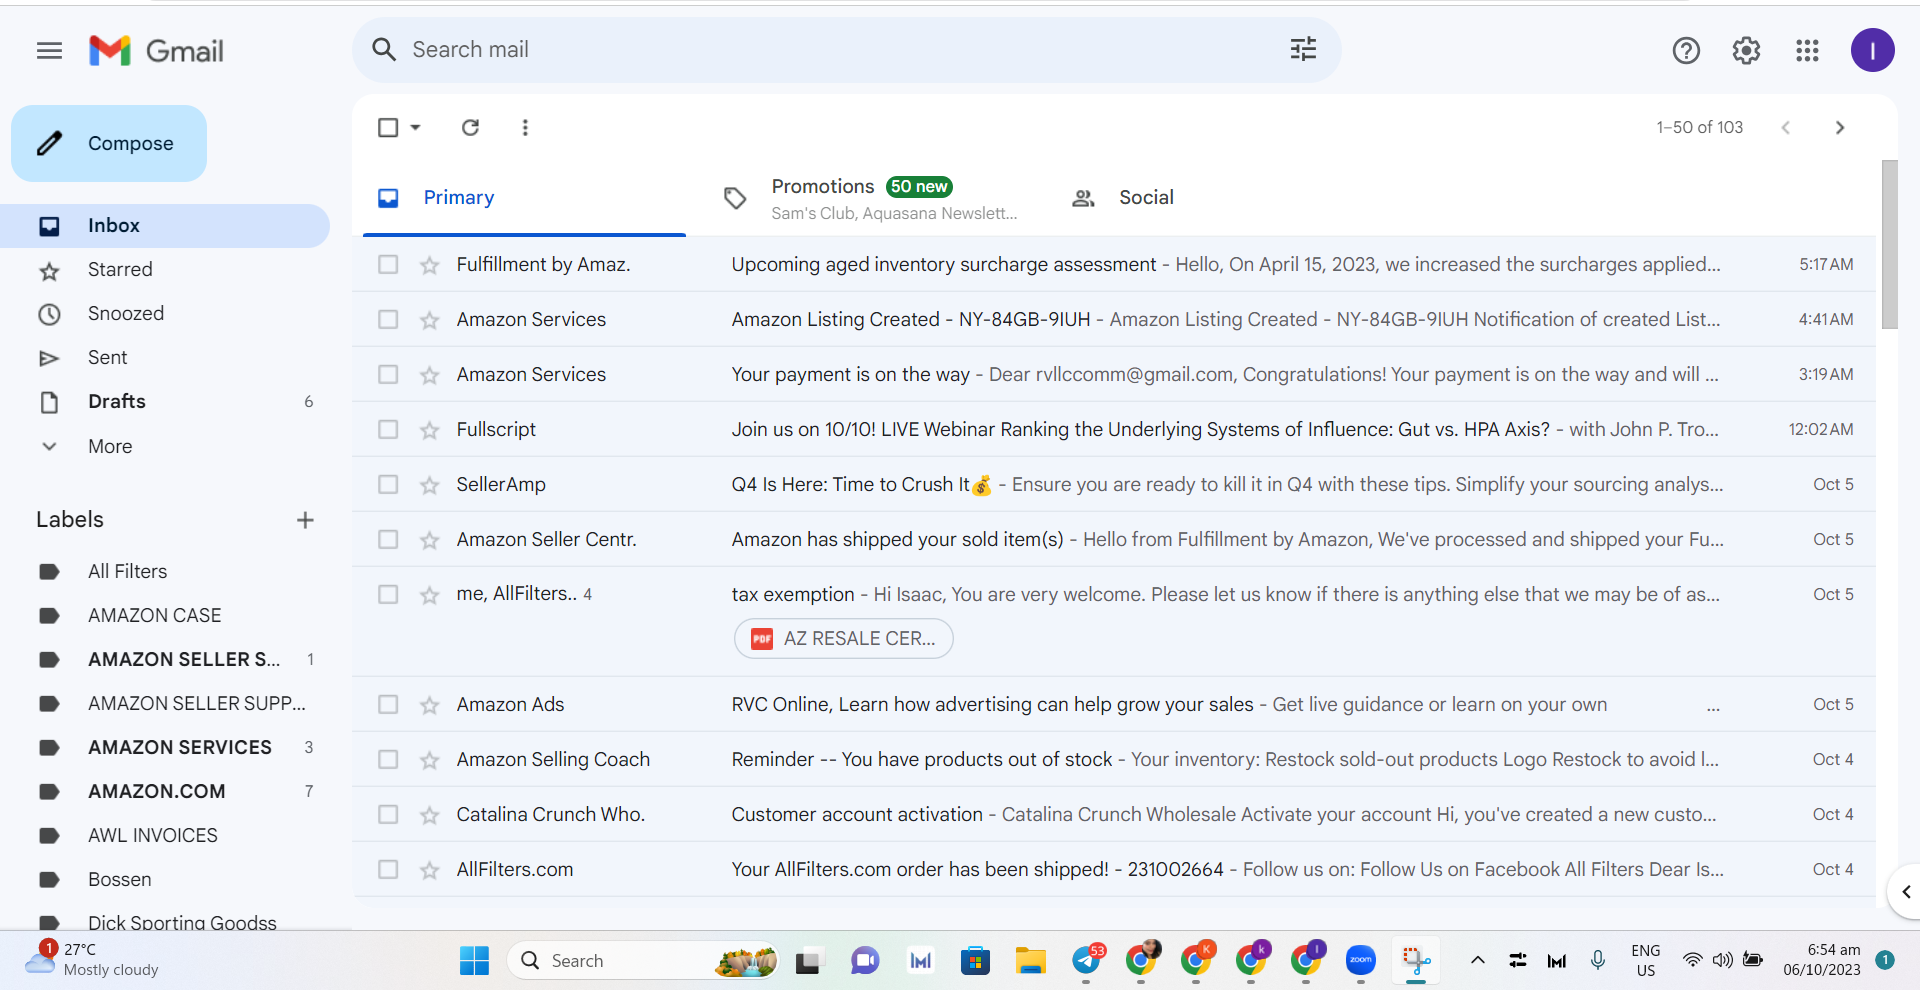Screen dimensions: 1920x990
Task: Open the AZ RESALE CER PDF attachment
Action: (x=843, y=638)
